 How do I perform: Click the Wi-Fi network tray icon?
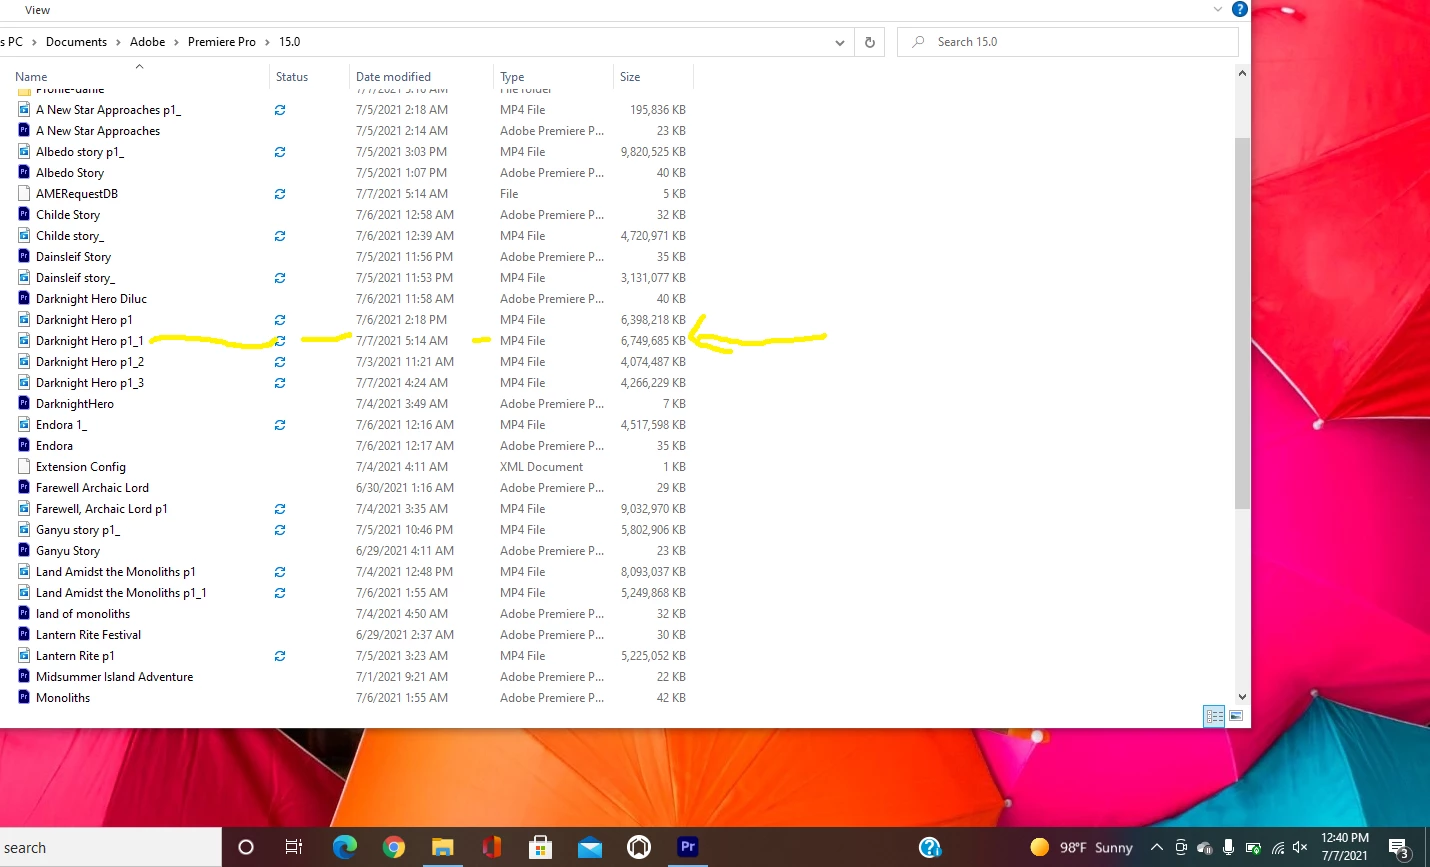tap(1277, 848)
